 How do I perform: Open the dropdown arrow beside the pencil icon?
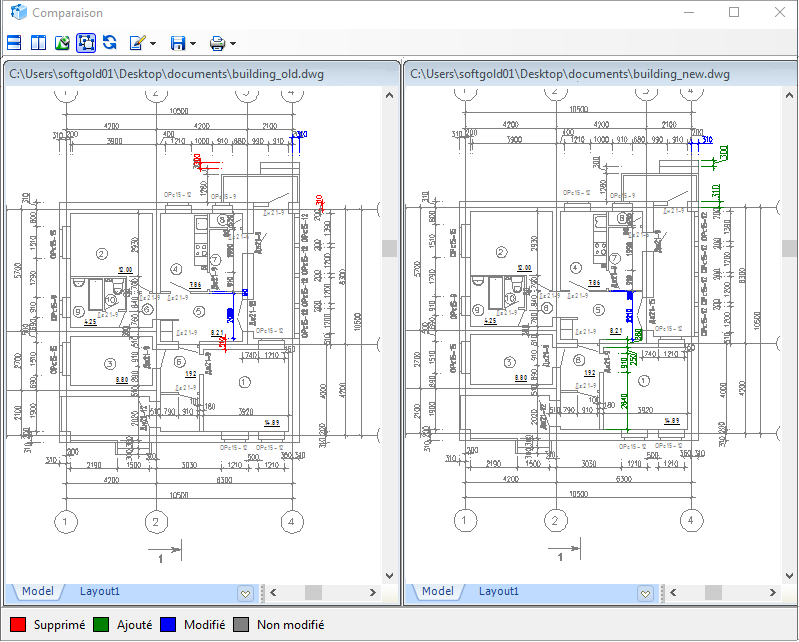pos(153,44)
